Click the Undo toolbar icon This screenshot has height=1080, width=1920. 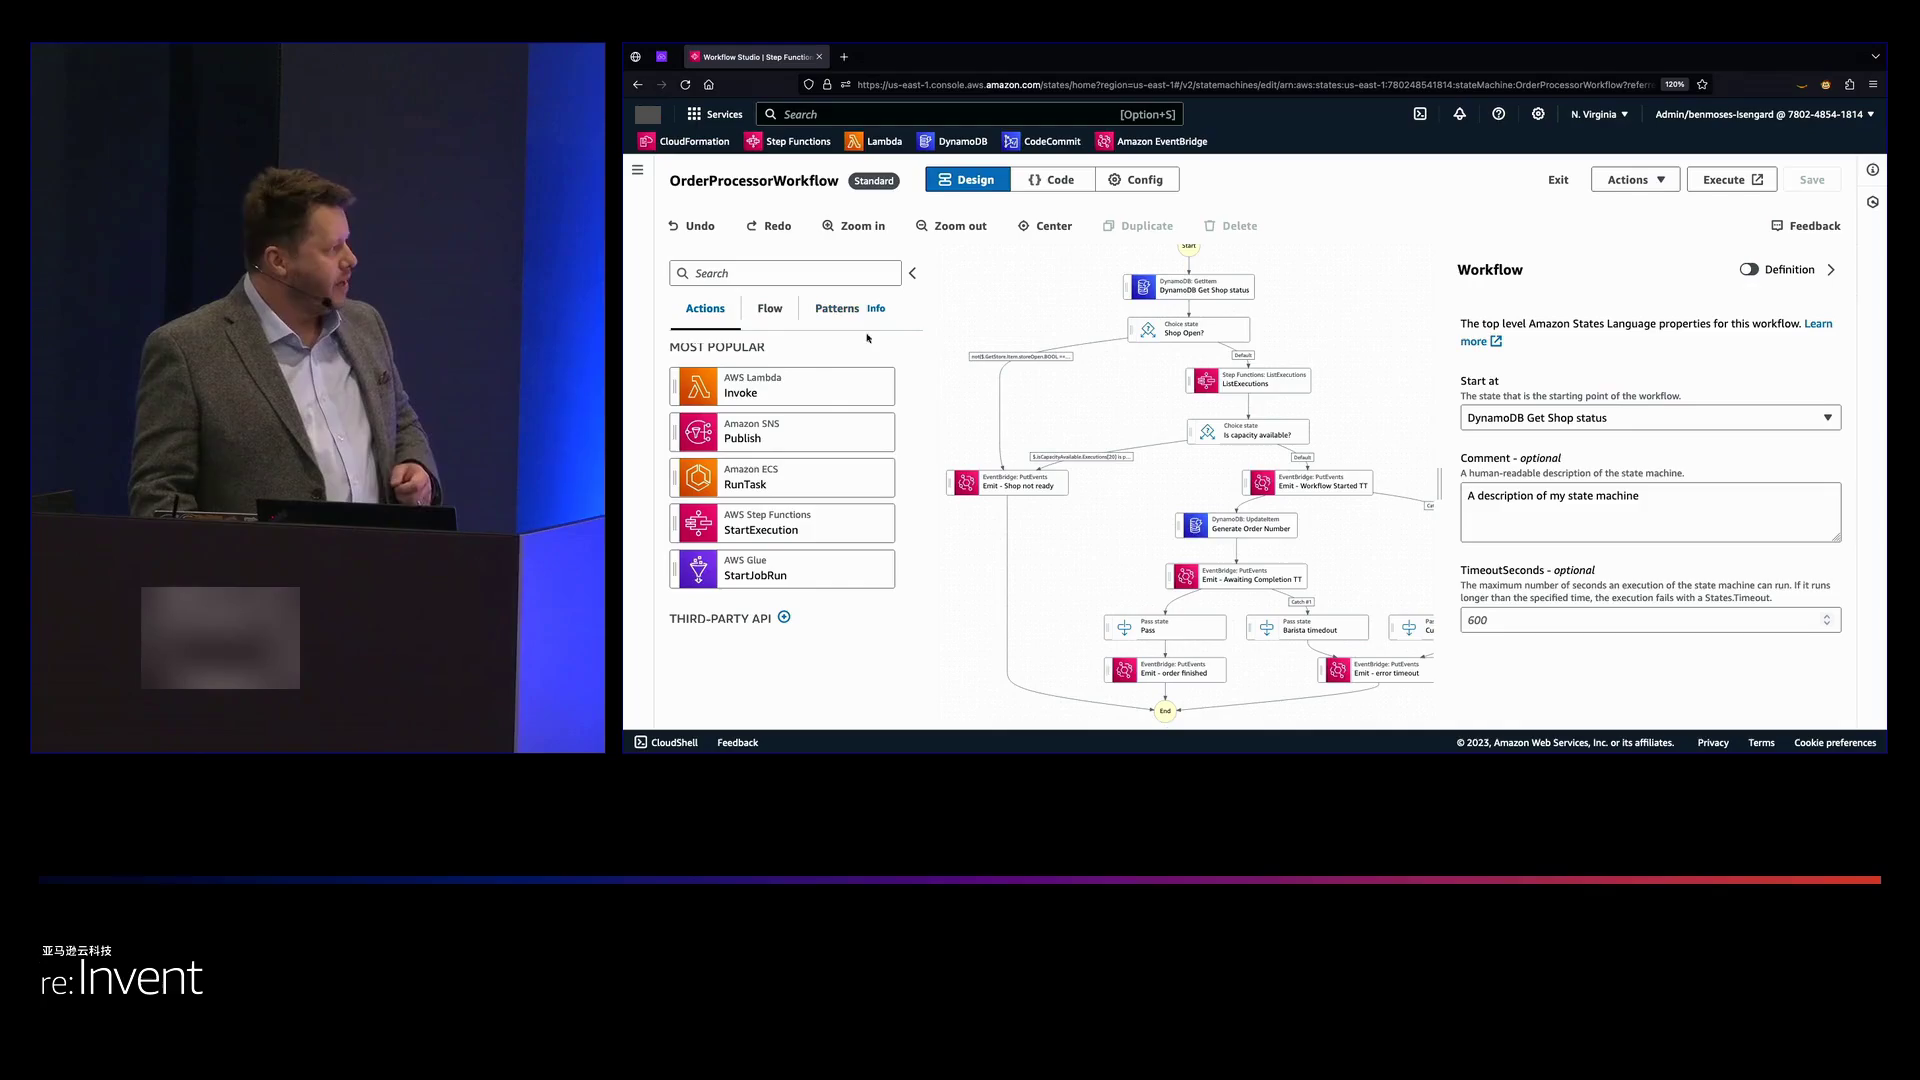click(674, 226)
